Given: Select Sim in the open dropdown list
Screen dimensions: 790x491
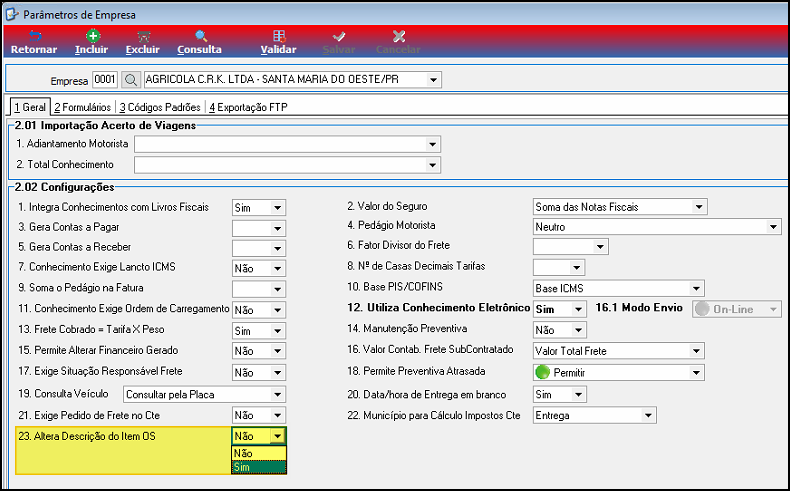Looking at the screenshot, I should [259, 467].
